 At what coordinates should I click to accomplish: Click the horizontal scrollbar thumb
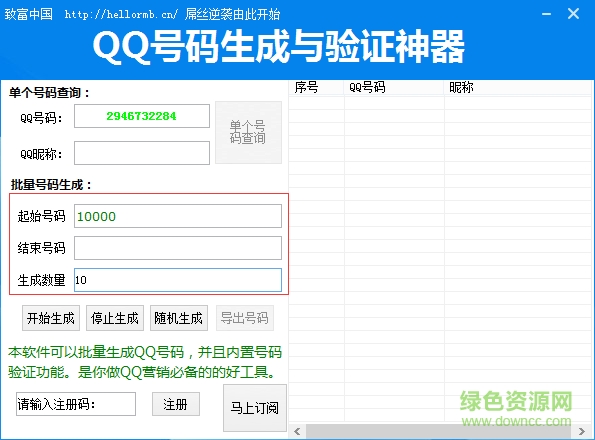(x=438, y=431)
